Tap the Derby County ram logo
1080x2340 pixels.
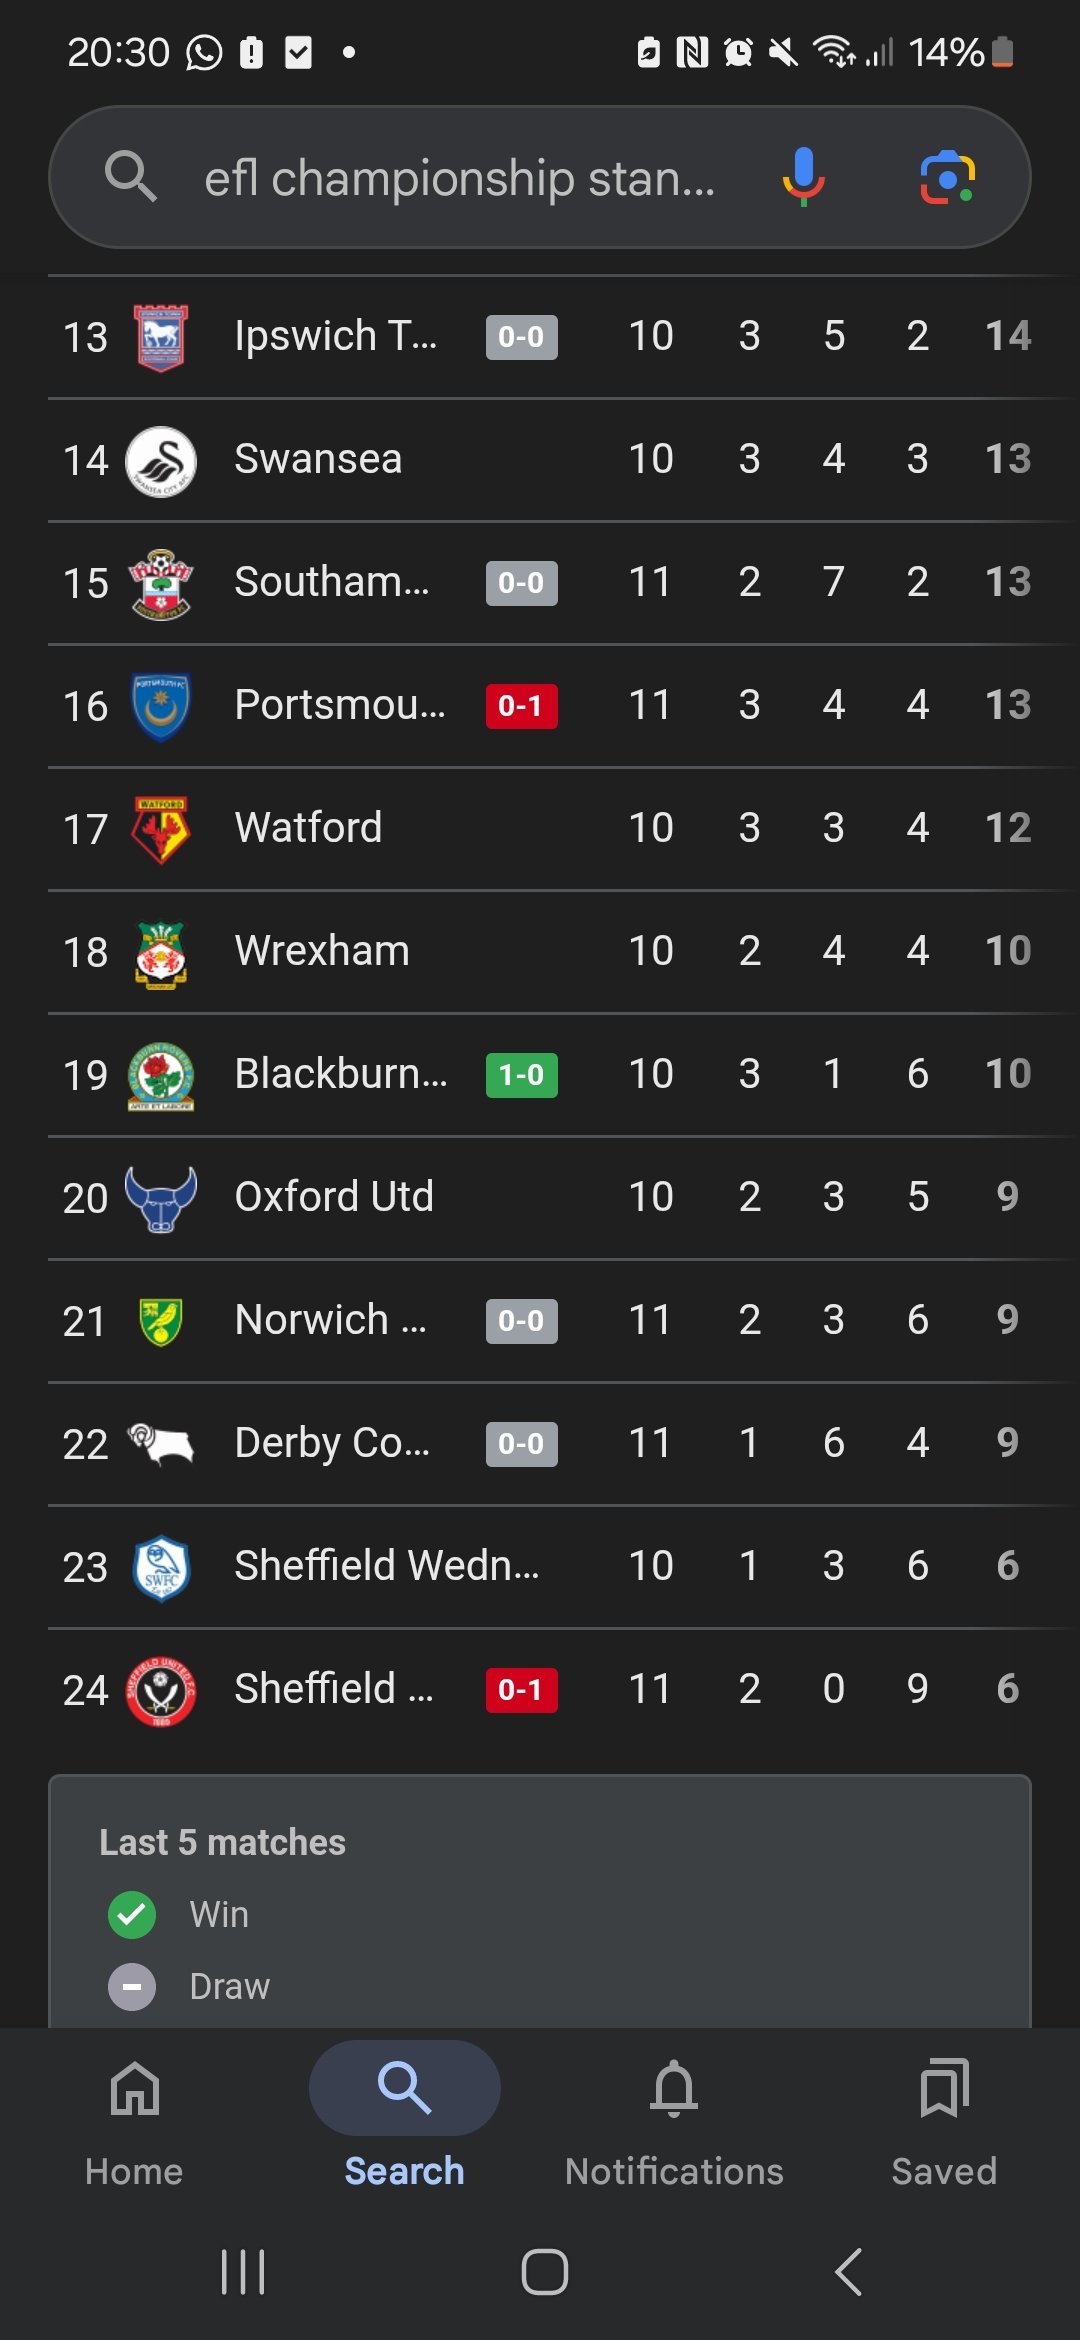point(160,1443)
